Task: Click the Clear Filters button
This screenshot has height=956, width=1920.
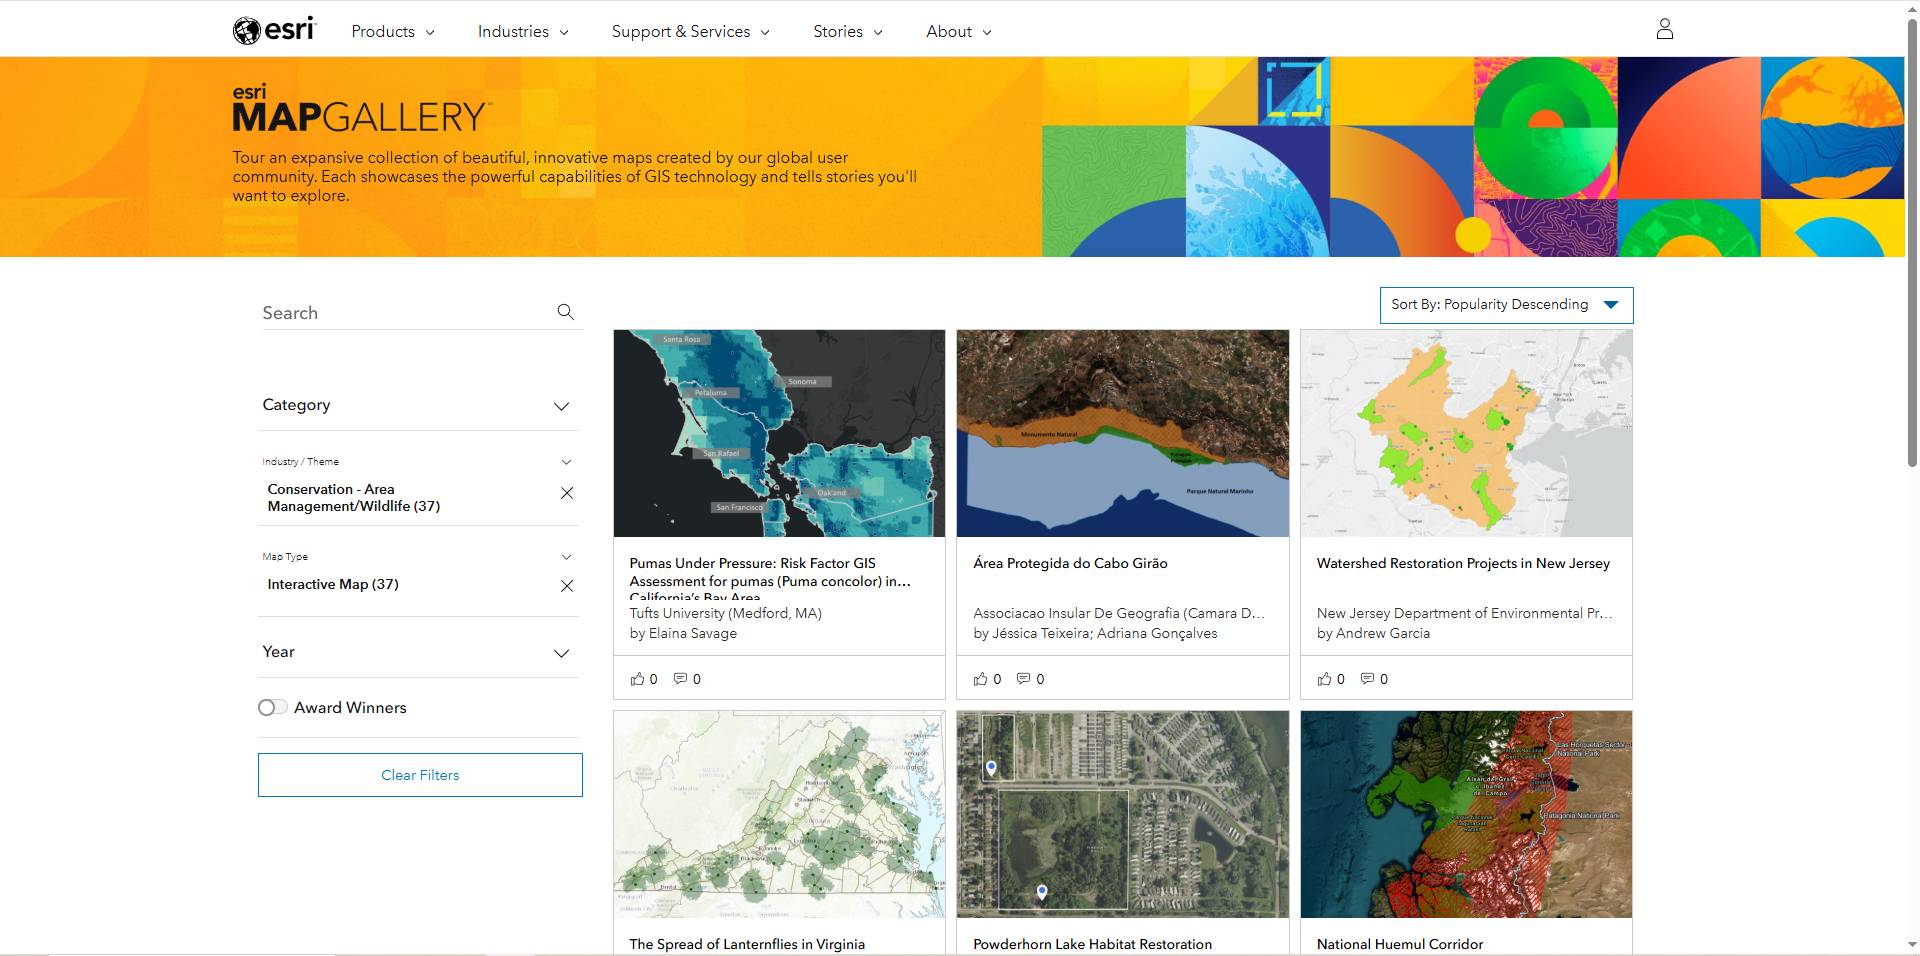Action: 420,775
